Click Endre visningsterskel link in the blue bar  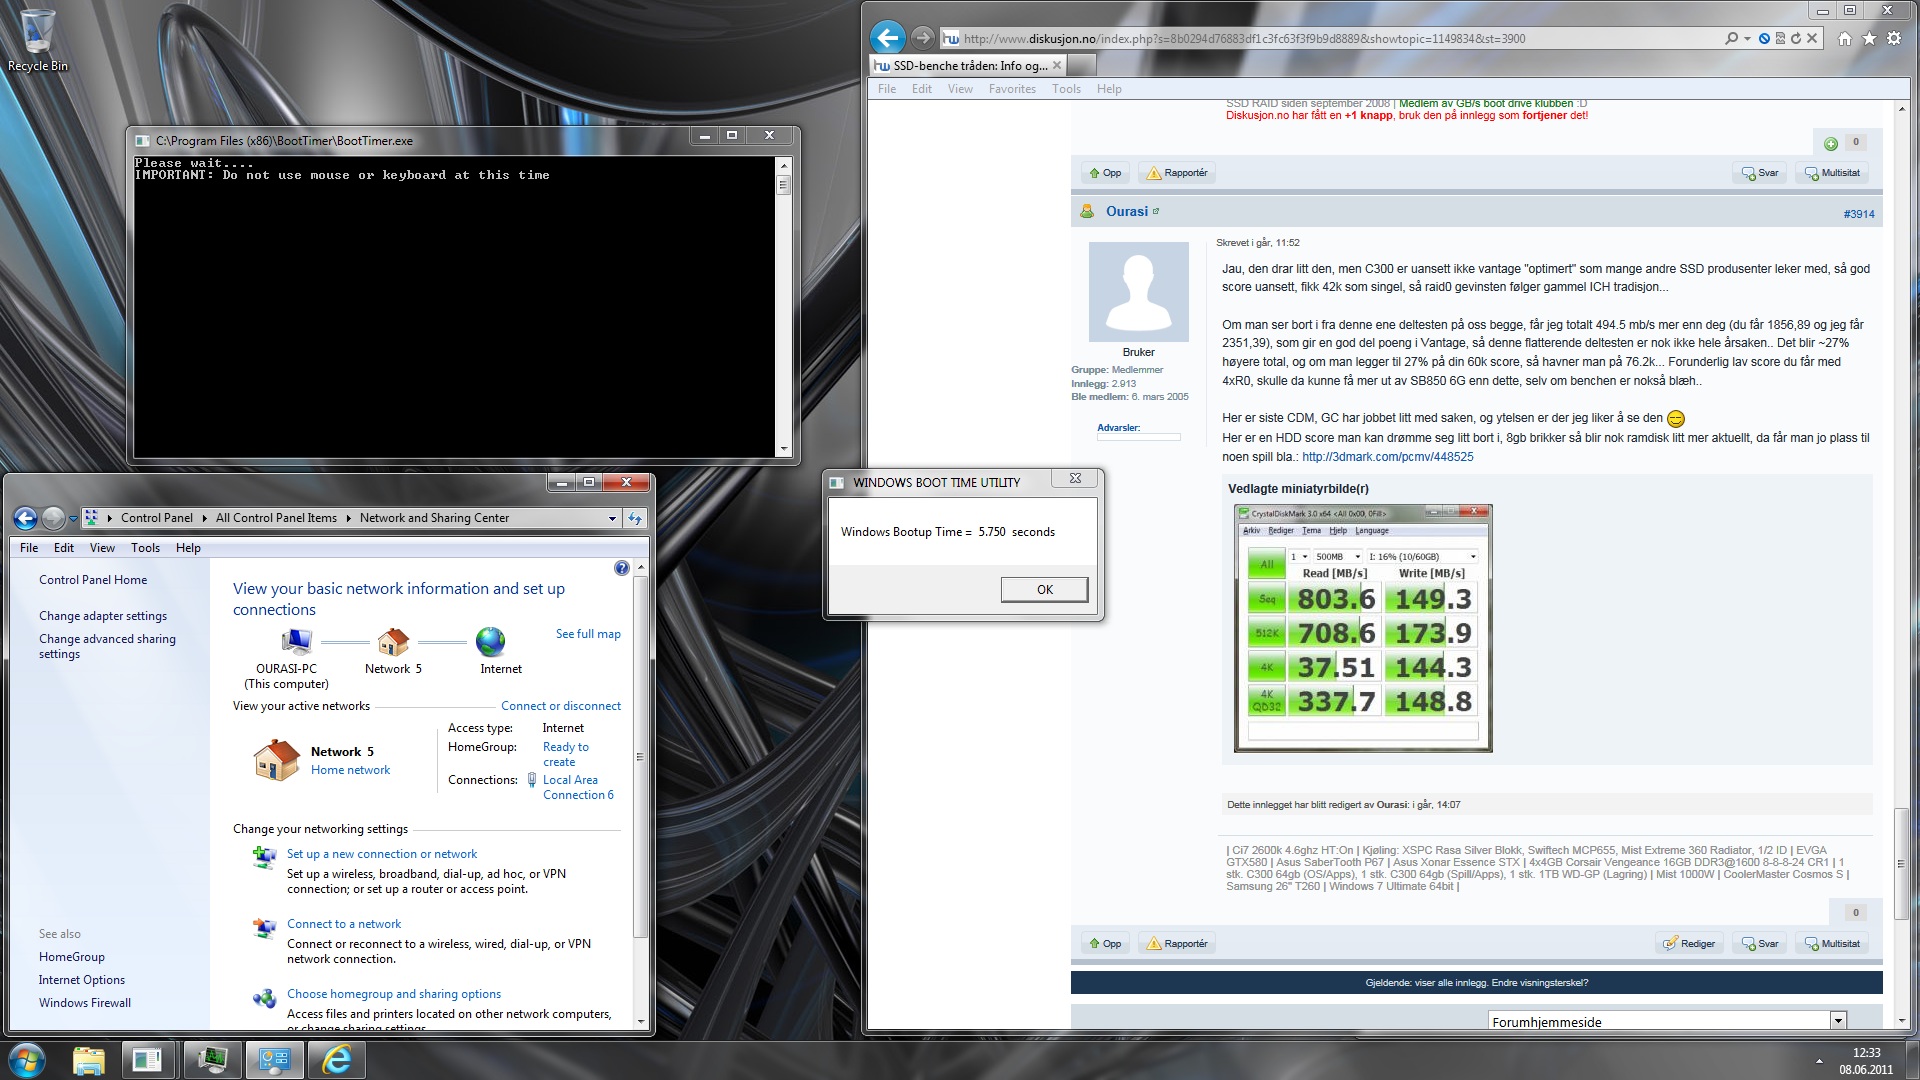[x=1539, y=983]
